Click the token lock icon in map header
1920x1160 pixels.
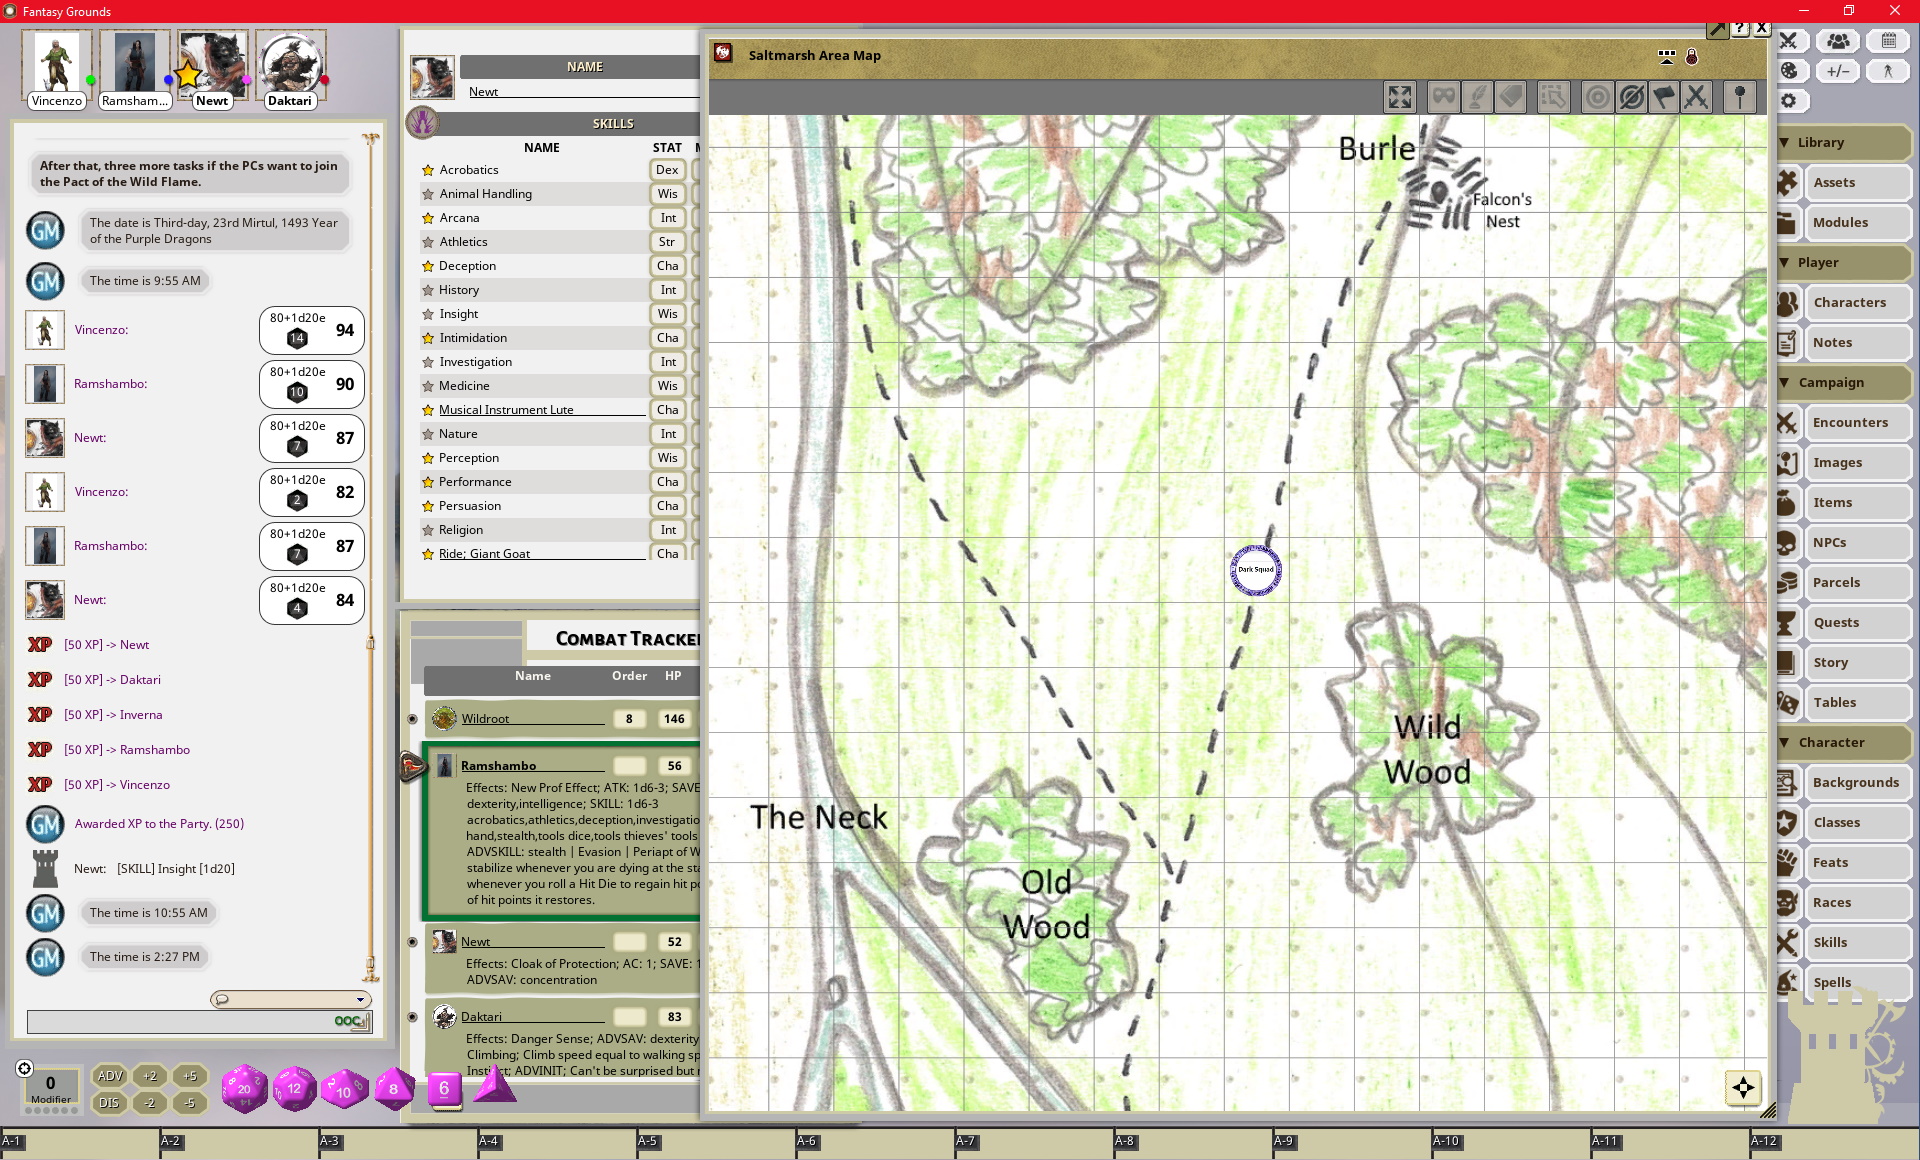(x=1692, y=57)
